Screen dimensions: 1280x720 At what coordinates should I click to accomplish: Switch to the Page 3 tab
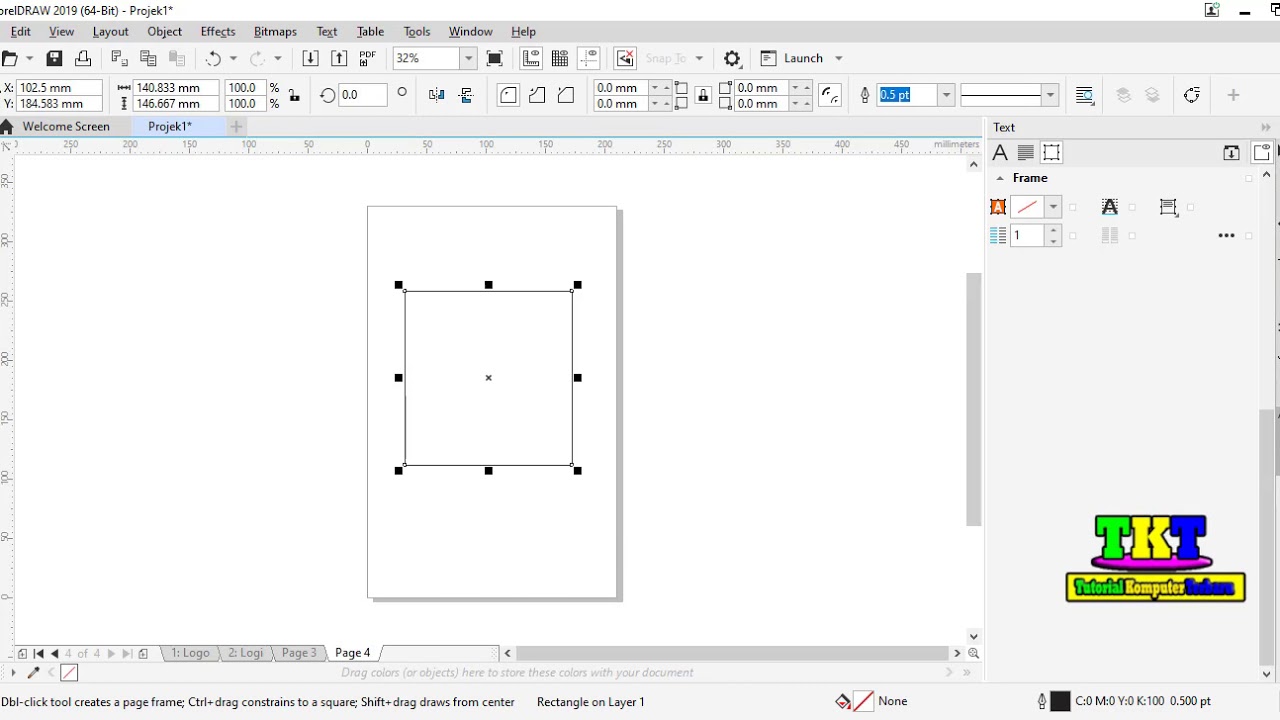298,653
